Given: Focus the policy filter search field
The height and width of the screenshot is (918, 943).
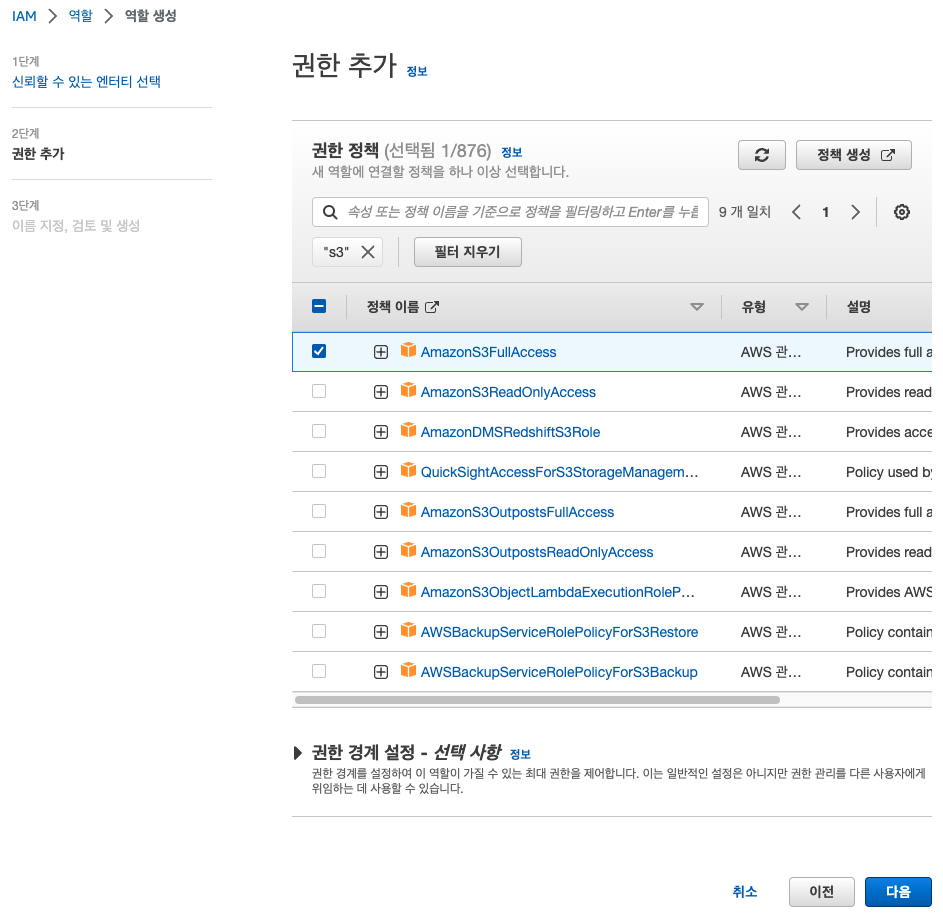Looking at the screenshot, I should (x=510, y=212).
